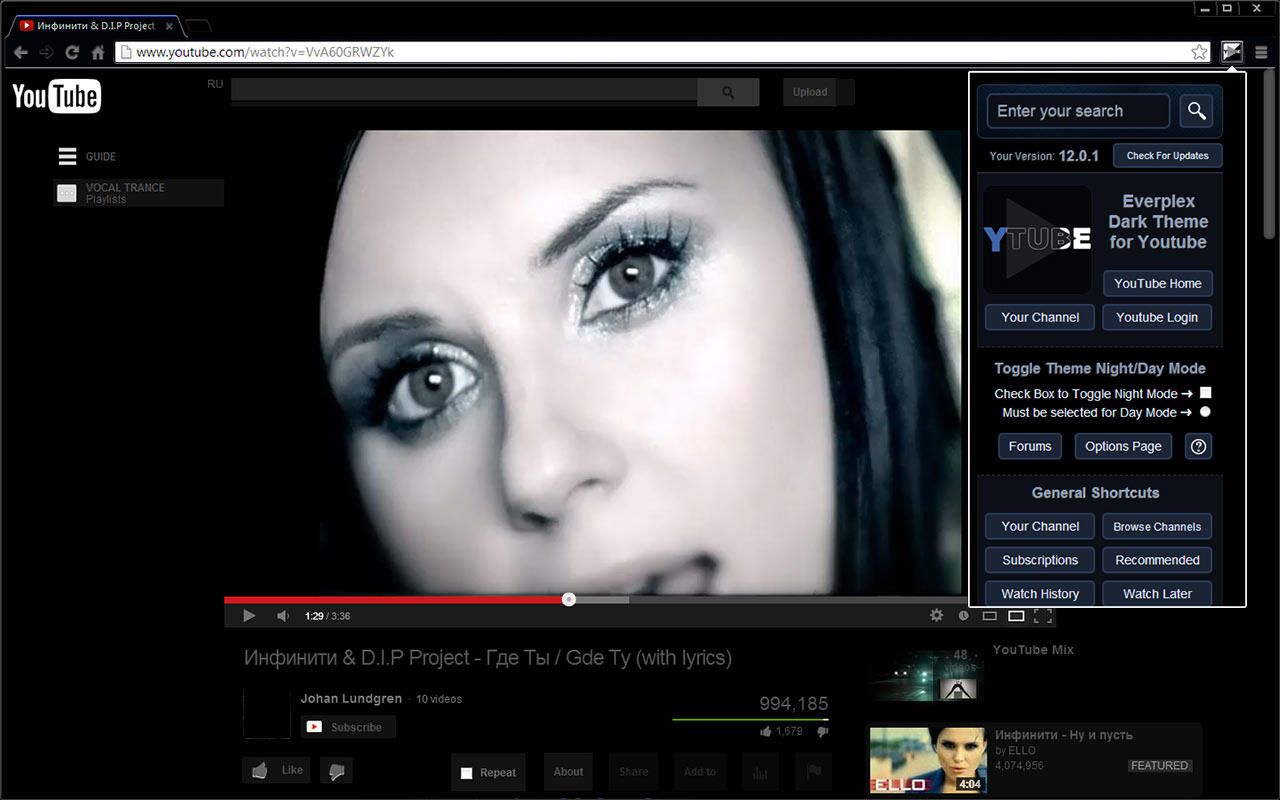
Task: Click the GUIDE label
Action: click(101, 157)
